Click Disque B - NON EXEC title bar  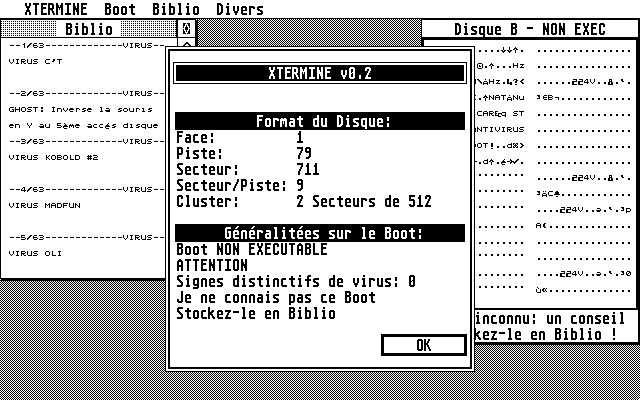point(530,29)
